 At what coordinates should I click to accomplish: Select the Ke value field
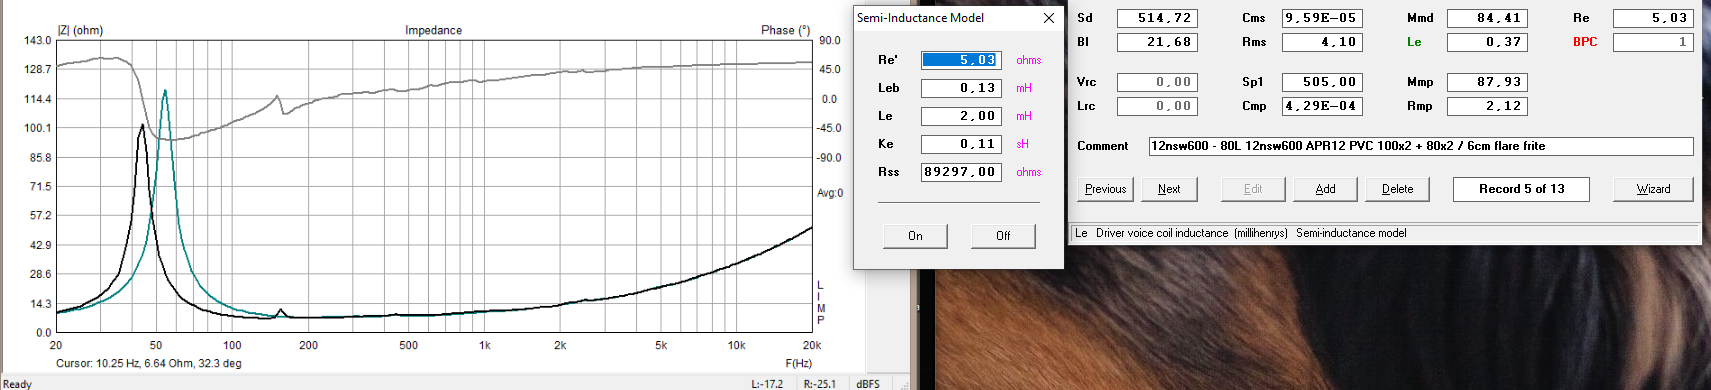(x=961, y=144)
